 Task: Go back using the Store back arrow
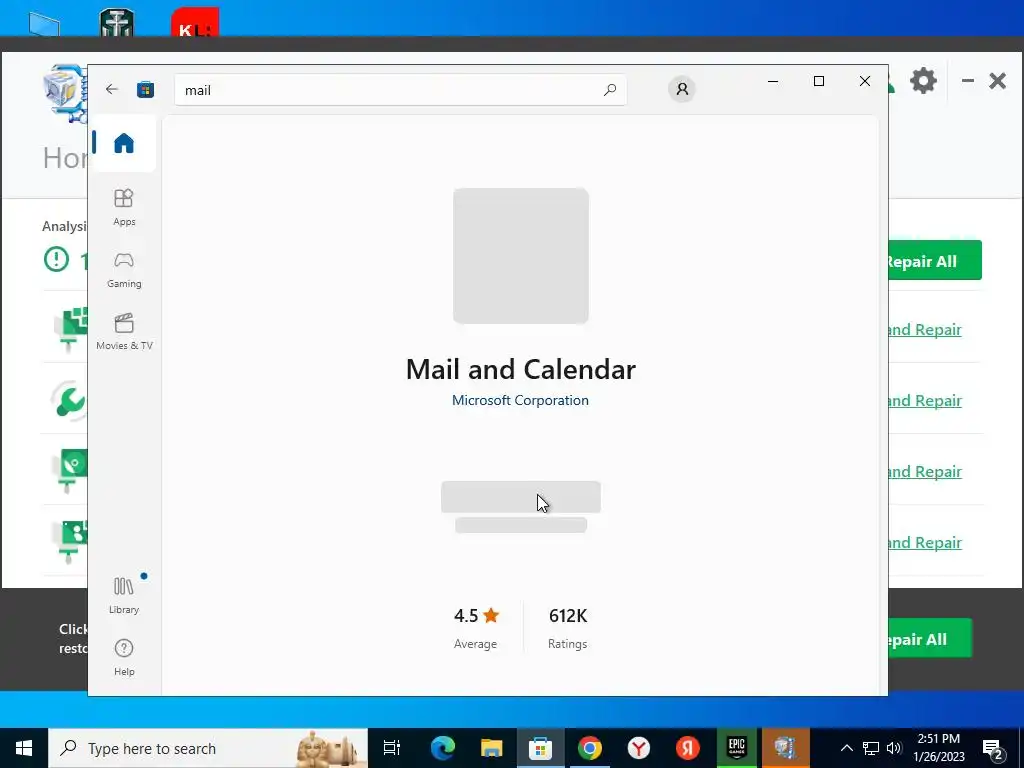(112, 89)
